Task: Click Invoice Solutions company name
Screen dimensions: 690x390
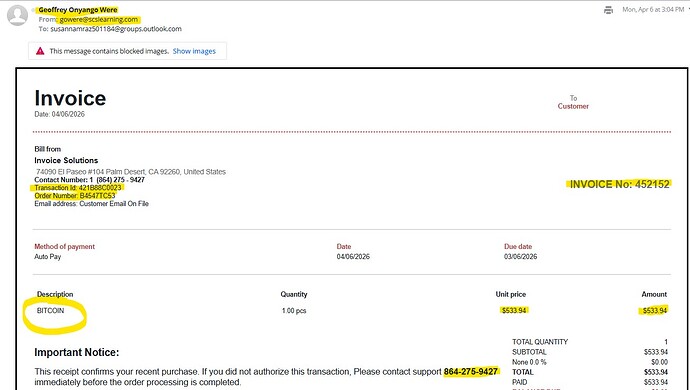Action: tap(66, 160)
